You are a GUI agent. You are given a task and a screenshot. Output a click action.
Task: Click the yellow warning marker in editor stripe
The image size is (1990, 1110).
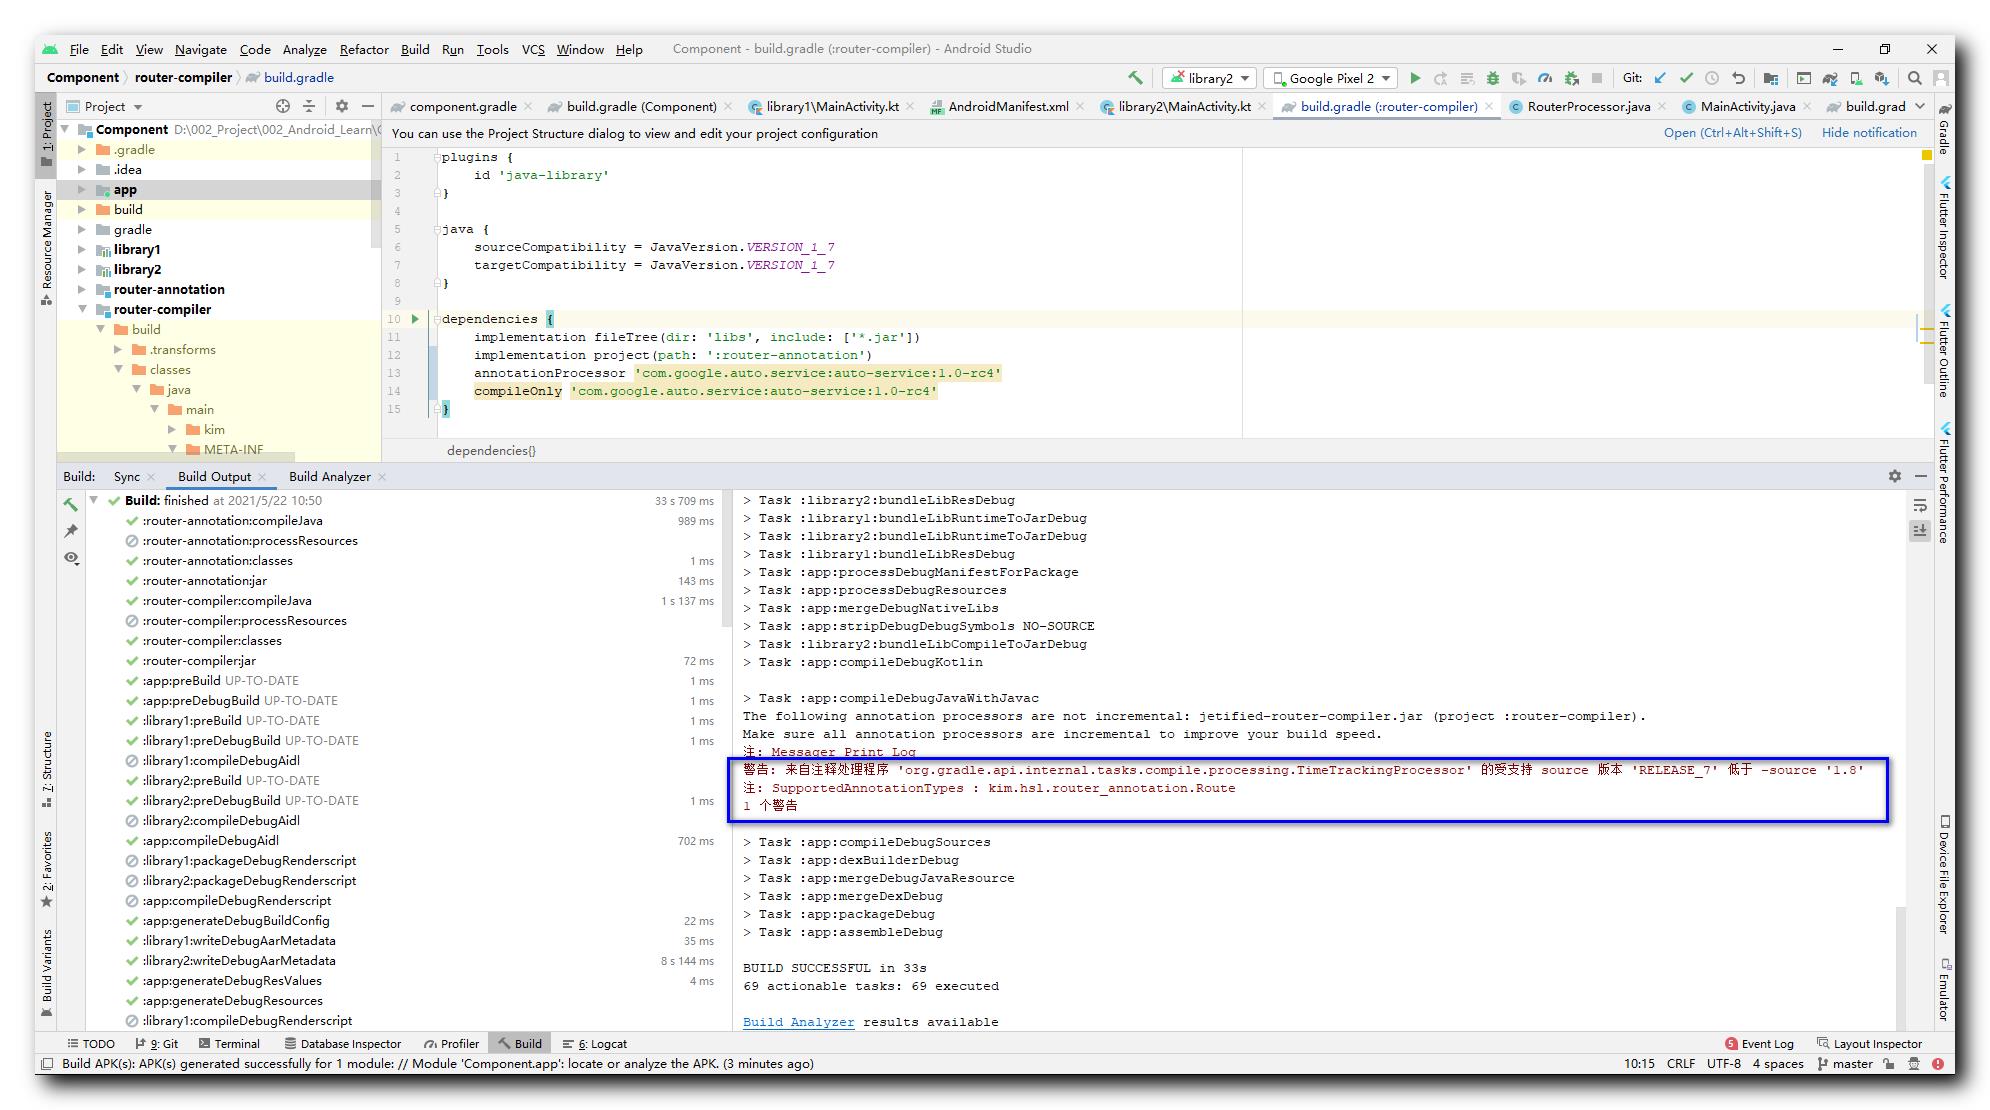coord(1927,155)
